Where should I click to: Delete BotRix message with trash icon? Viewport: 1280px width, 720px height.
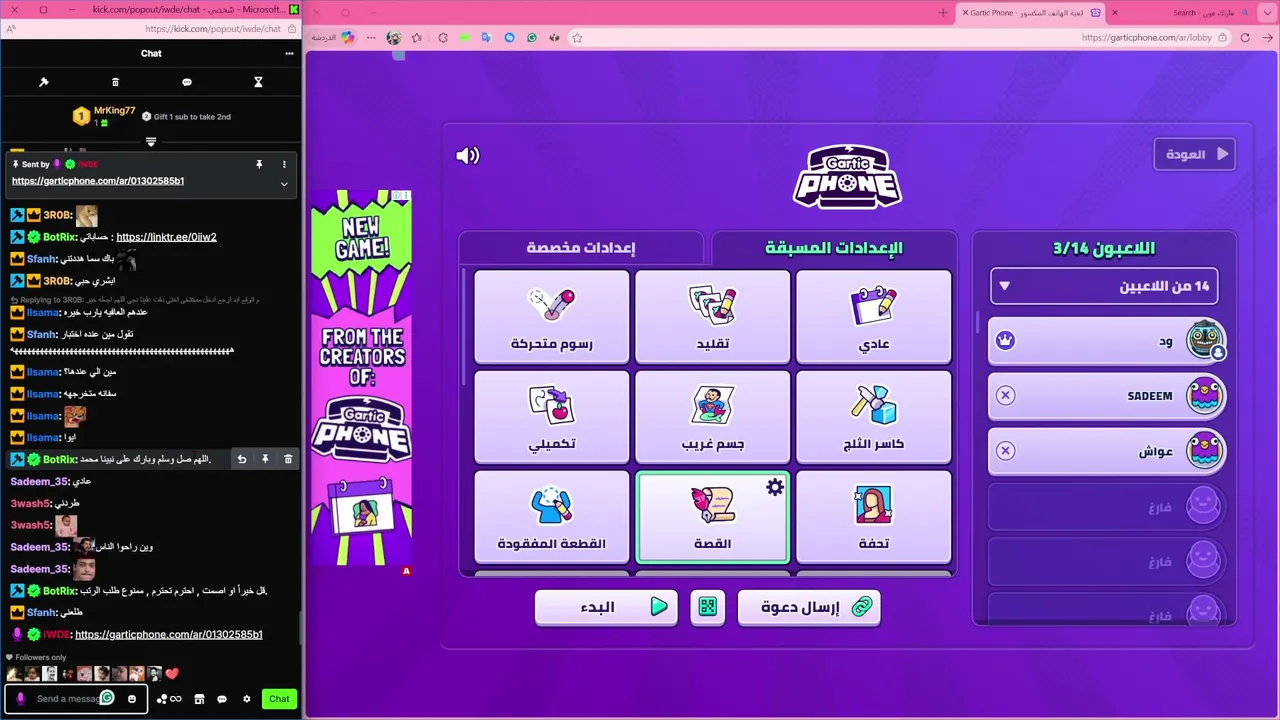click(288, 459)
